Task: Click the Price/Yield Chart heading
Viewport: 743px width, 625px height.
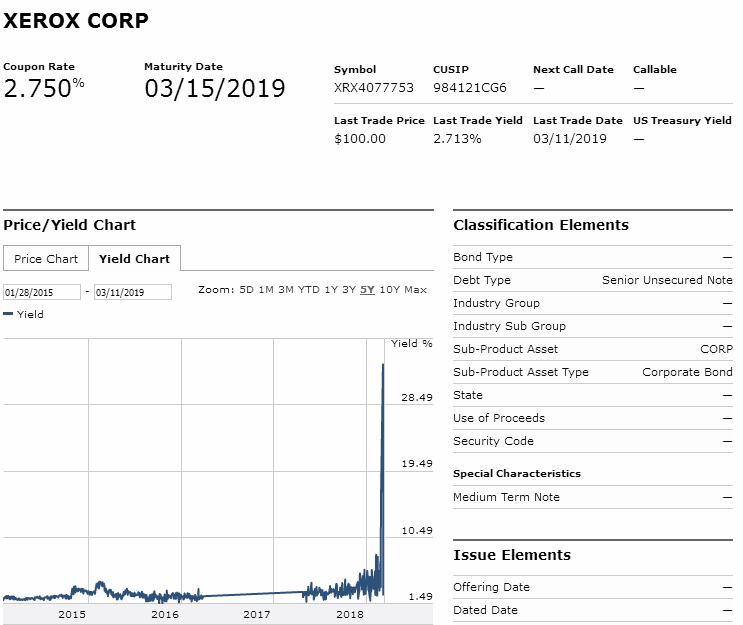Action: 69,225
